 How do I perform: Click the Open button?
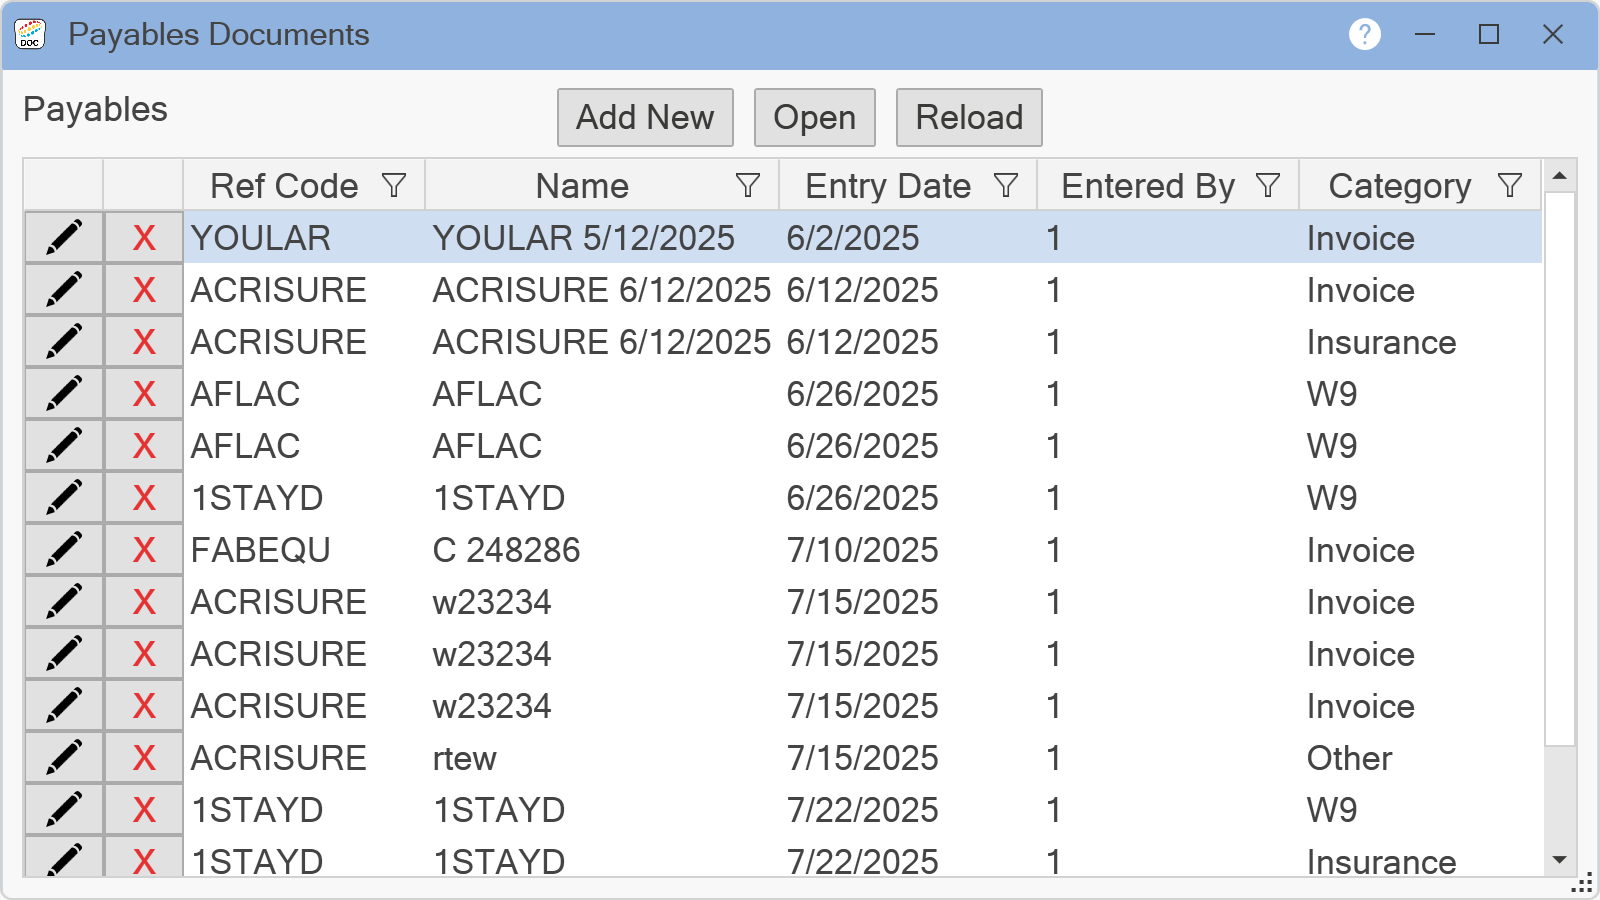[x=814, y=118]
